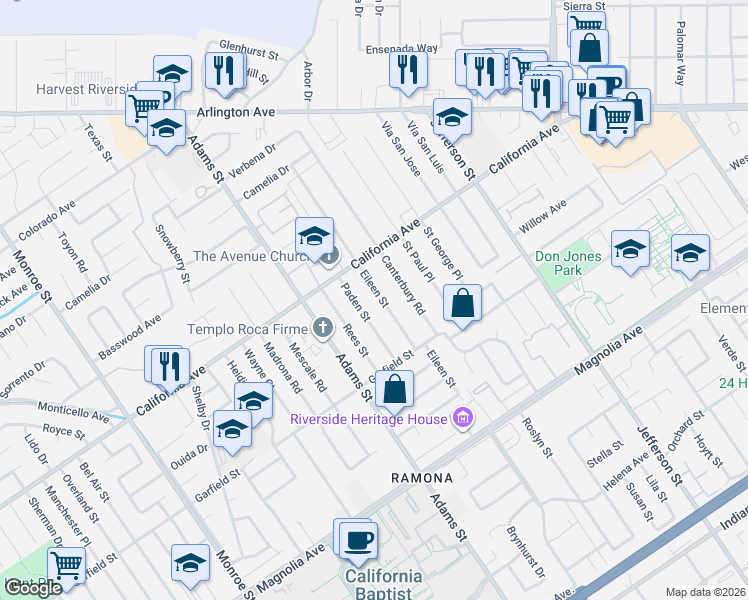Screen dimensions: 748x600
Task: Open the Riverside Heritage House museum icon
Action: [464, 418]
